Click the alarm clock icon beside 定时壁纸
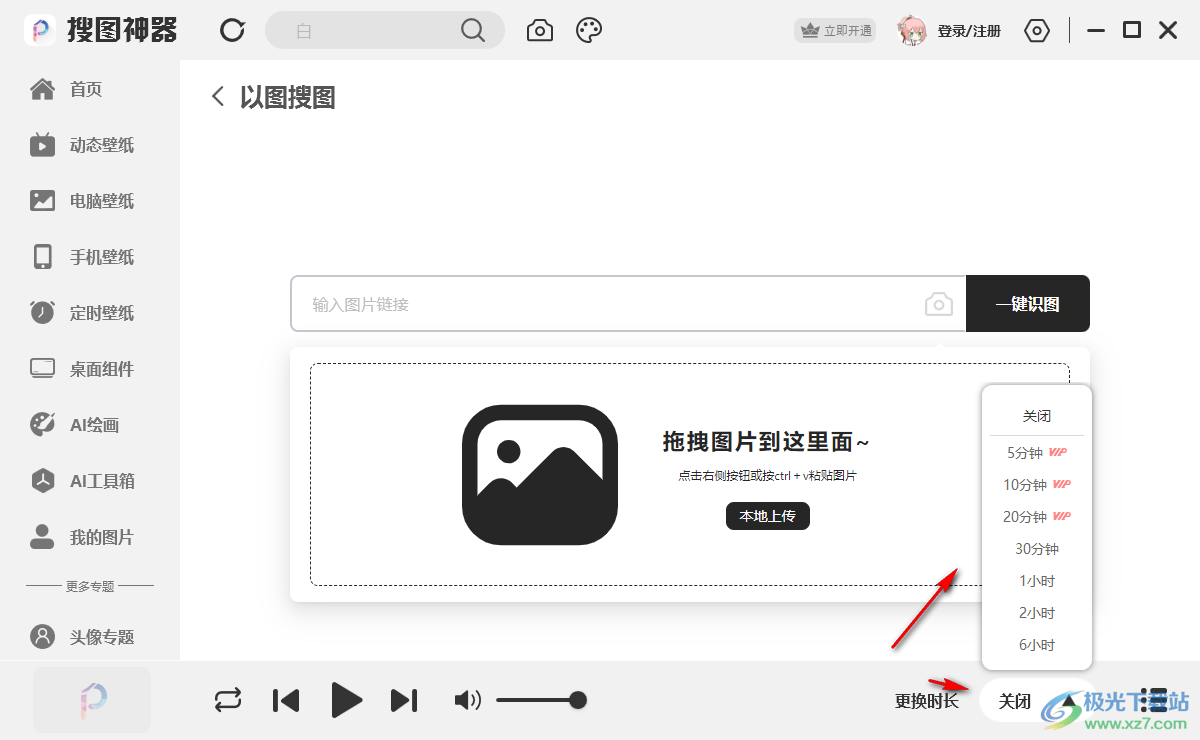The image size is (1200, 740). click(x=42, y=312)
